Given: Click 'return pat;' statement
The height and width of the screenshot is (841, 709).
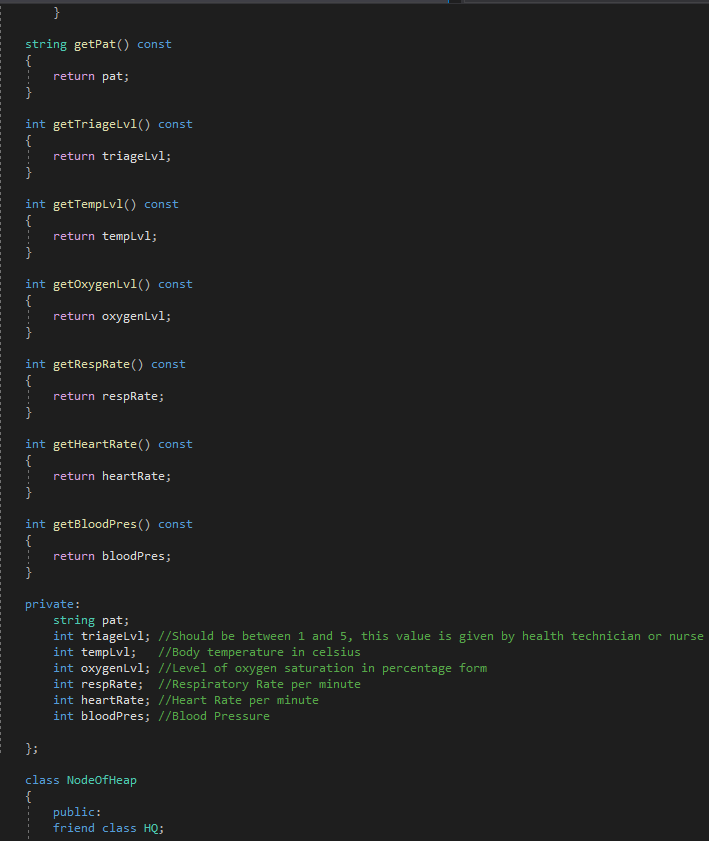Looking at the screenshot, I should pos(91,76).
